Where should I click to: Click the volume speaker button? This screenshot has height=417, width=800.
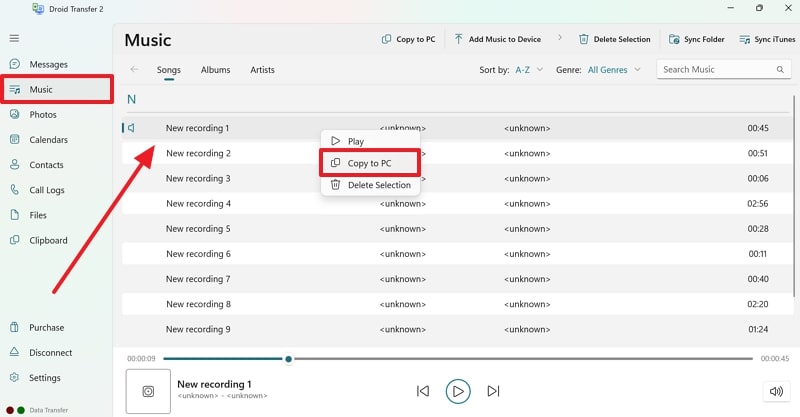click(776, 391)
